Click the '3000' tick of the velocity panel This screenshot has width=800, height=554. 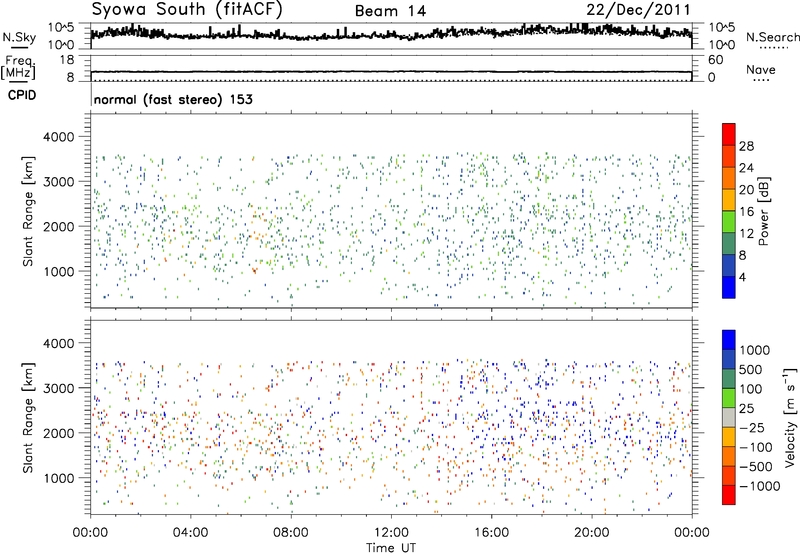click(58, 388)
